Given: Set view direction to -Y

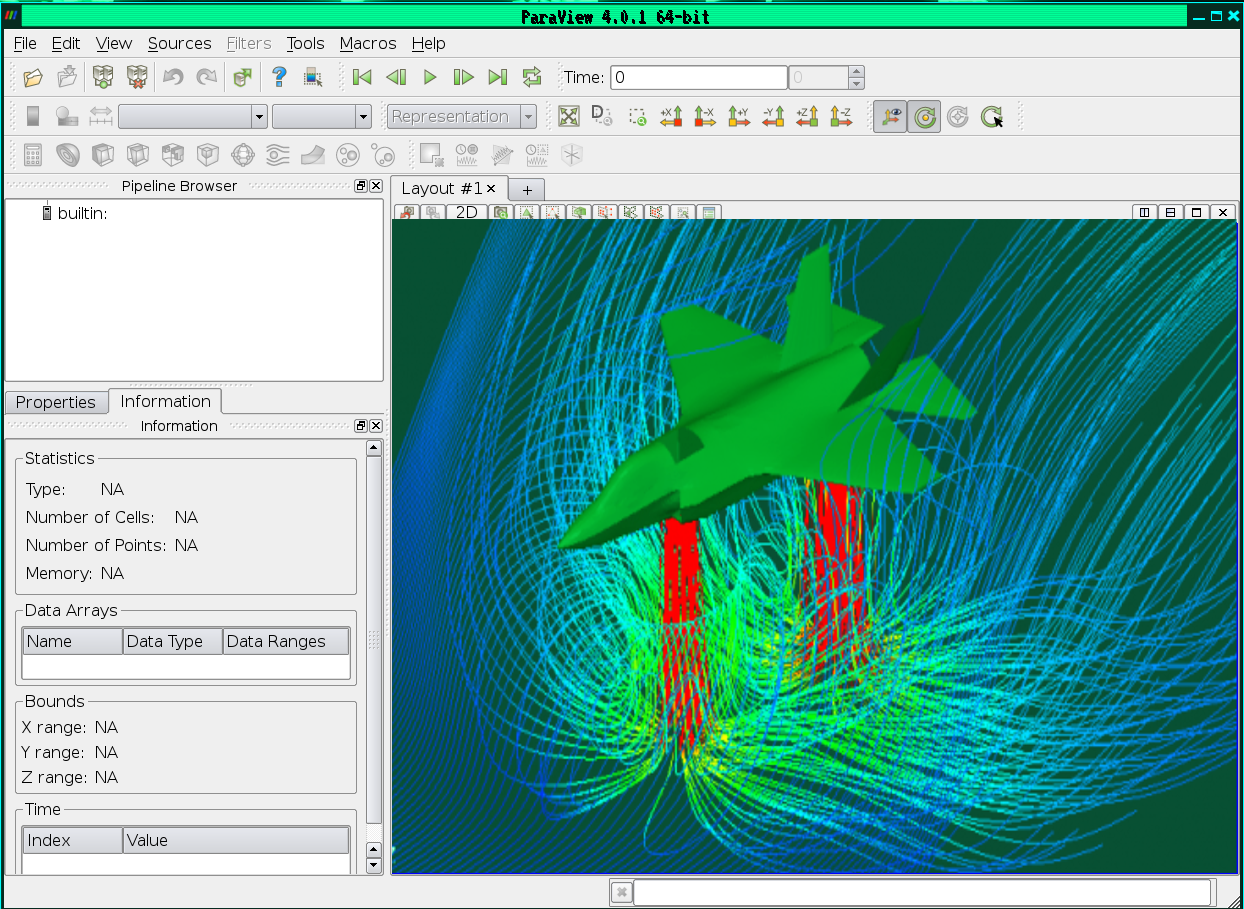Looking at the screenshot, I should click(773, 116).
